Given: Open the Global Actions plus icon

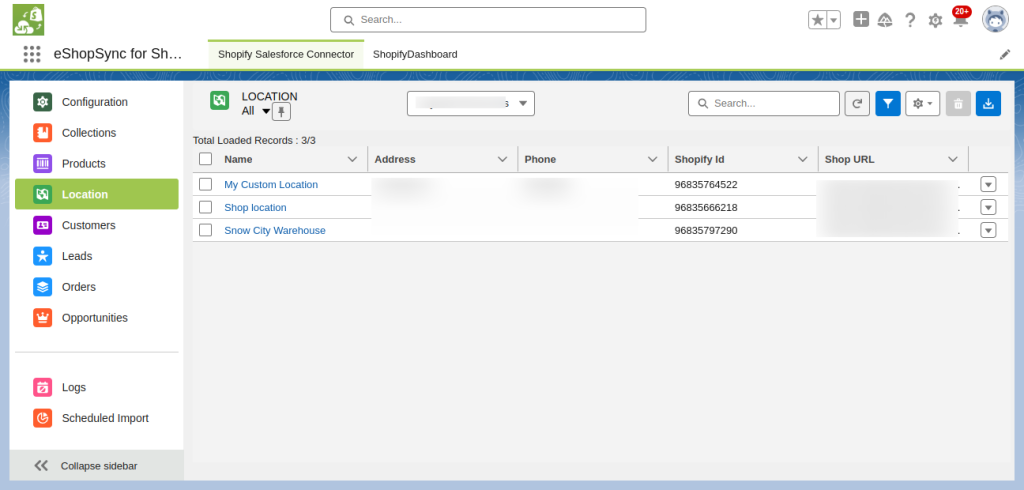Looking at the screenshot, I should 861,20.
